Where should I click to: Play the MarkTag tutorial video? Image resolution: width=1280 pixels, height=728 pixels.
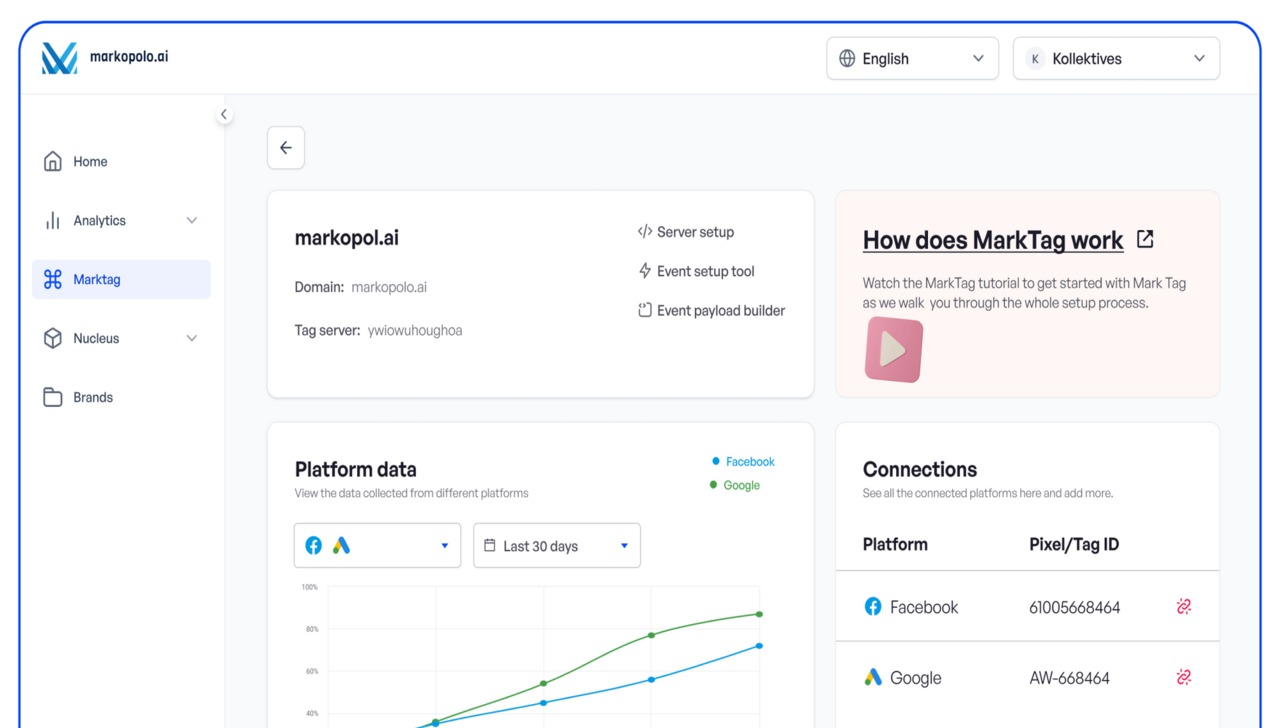[893, 349]
